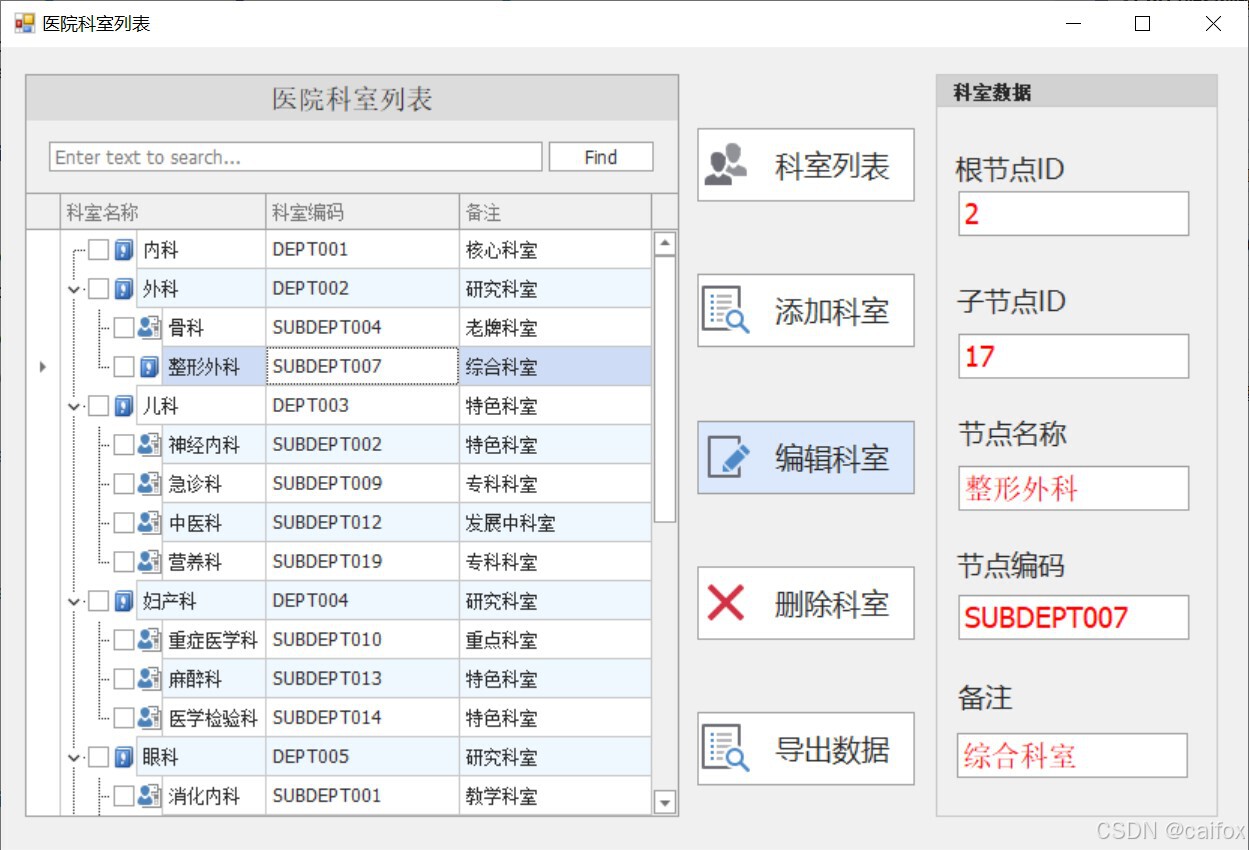Click the row indicator arrow beside 整形外科

tap(42, 367)
